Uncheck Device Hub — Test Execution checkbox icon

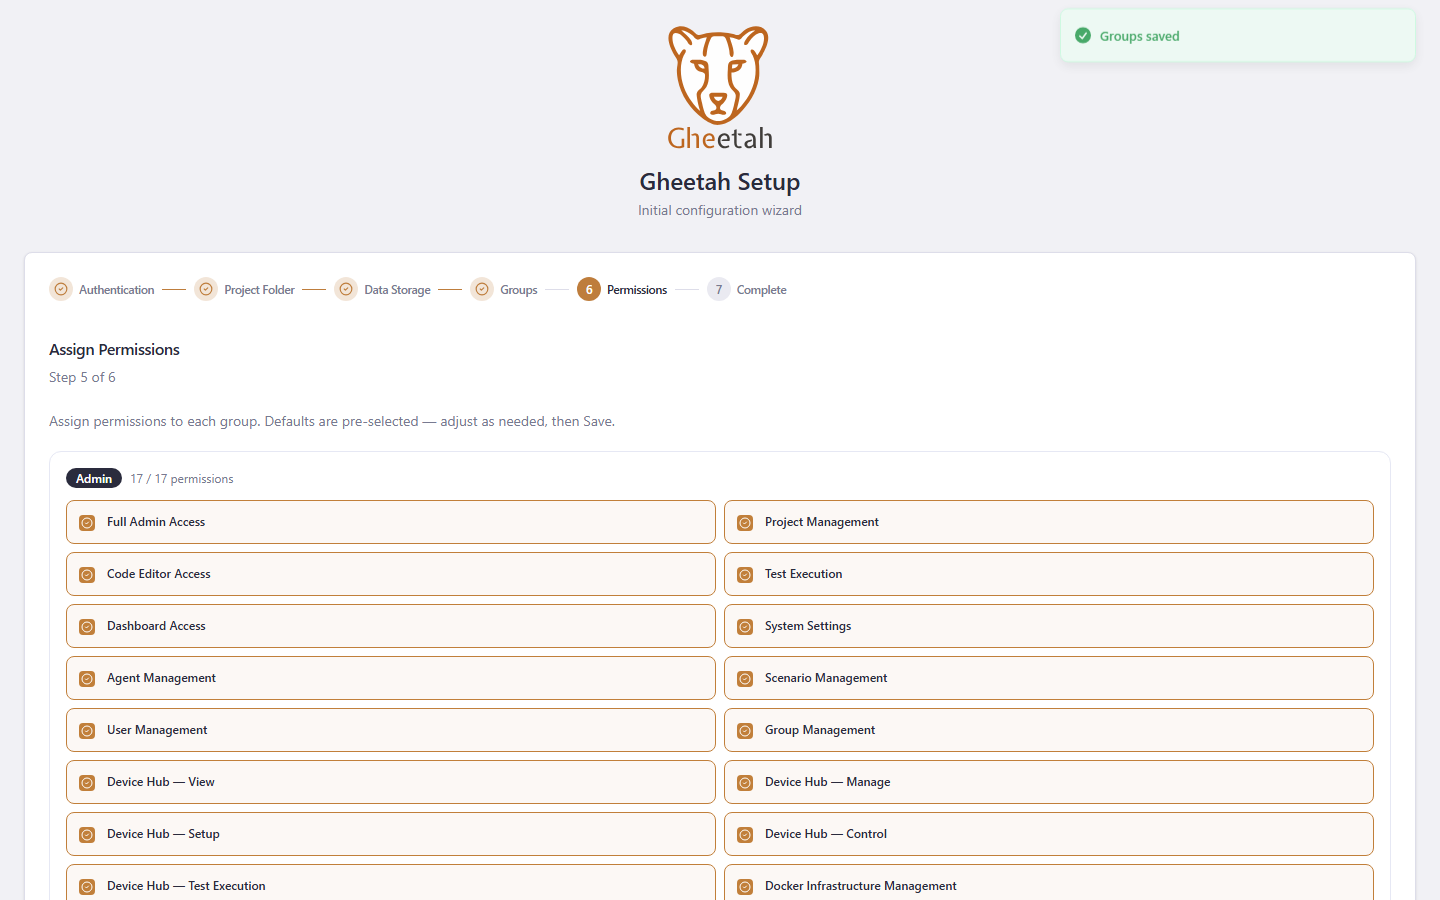point(87,886)
